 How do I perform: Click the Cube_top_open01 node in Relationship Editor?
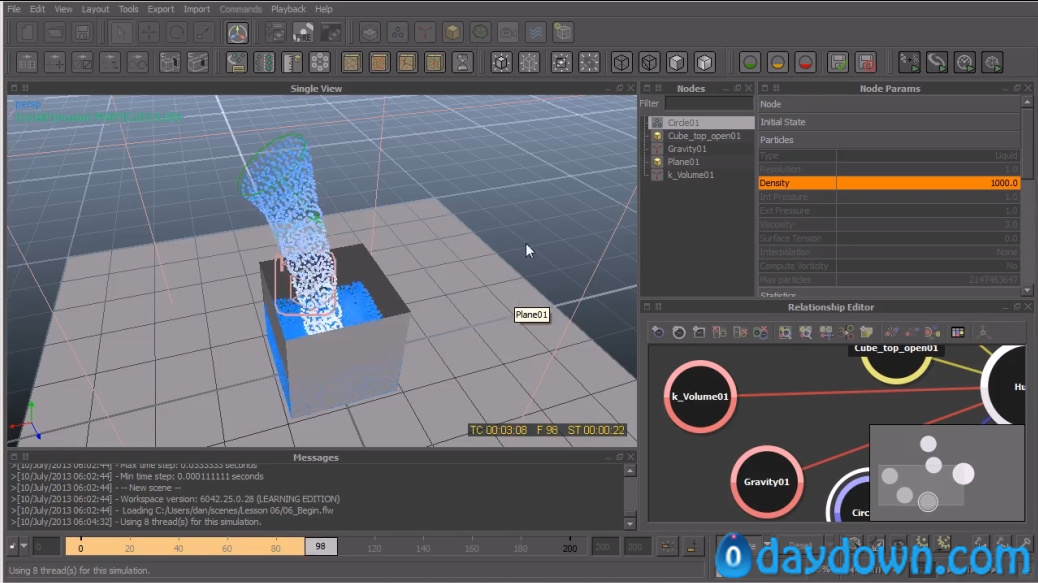[x=896, y=363]
